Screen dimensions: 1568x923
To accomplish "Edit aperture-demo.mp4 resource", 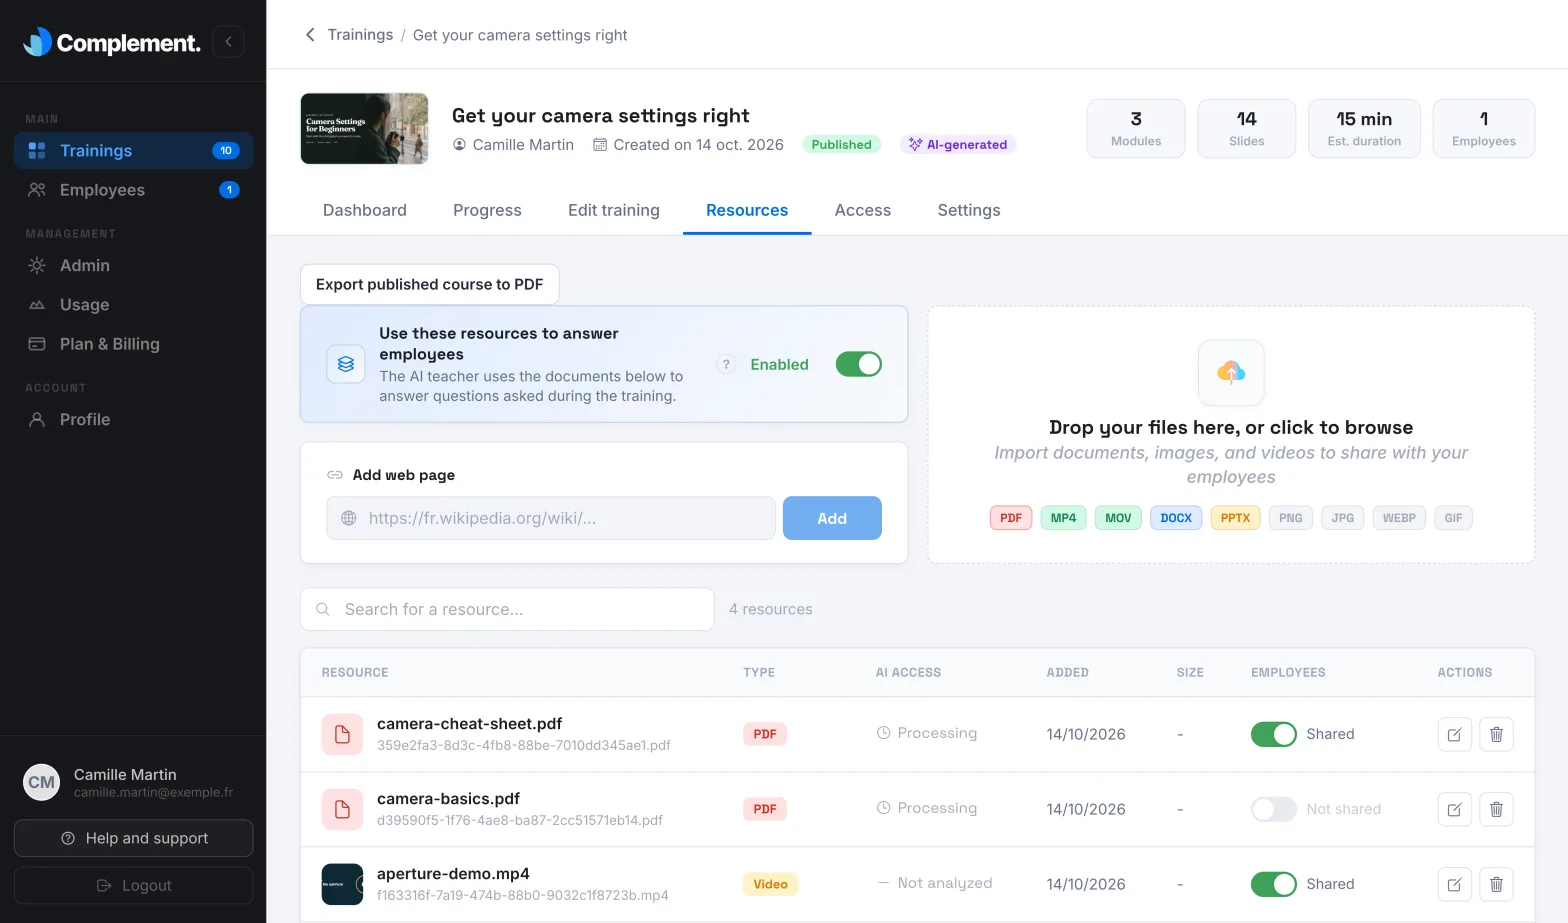I will pos(1454,884).
